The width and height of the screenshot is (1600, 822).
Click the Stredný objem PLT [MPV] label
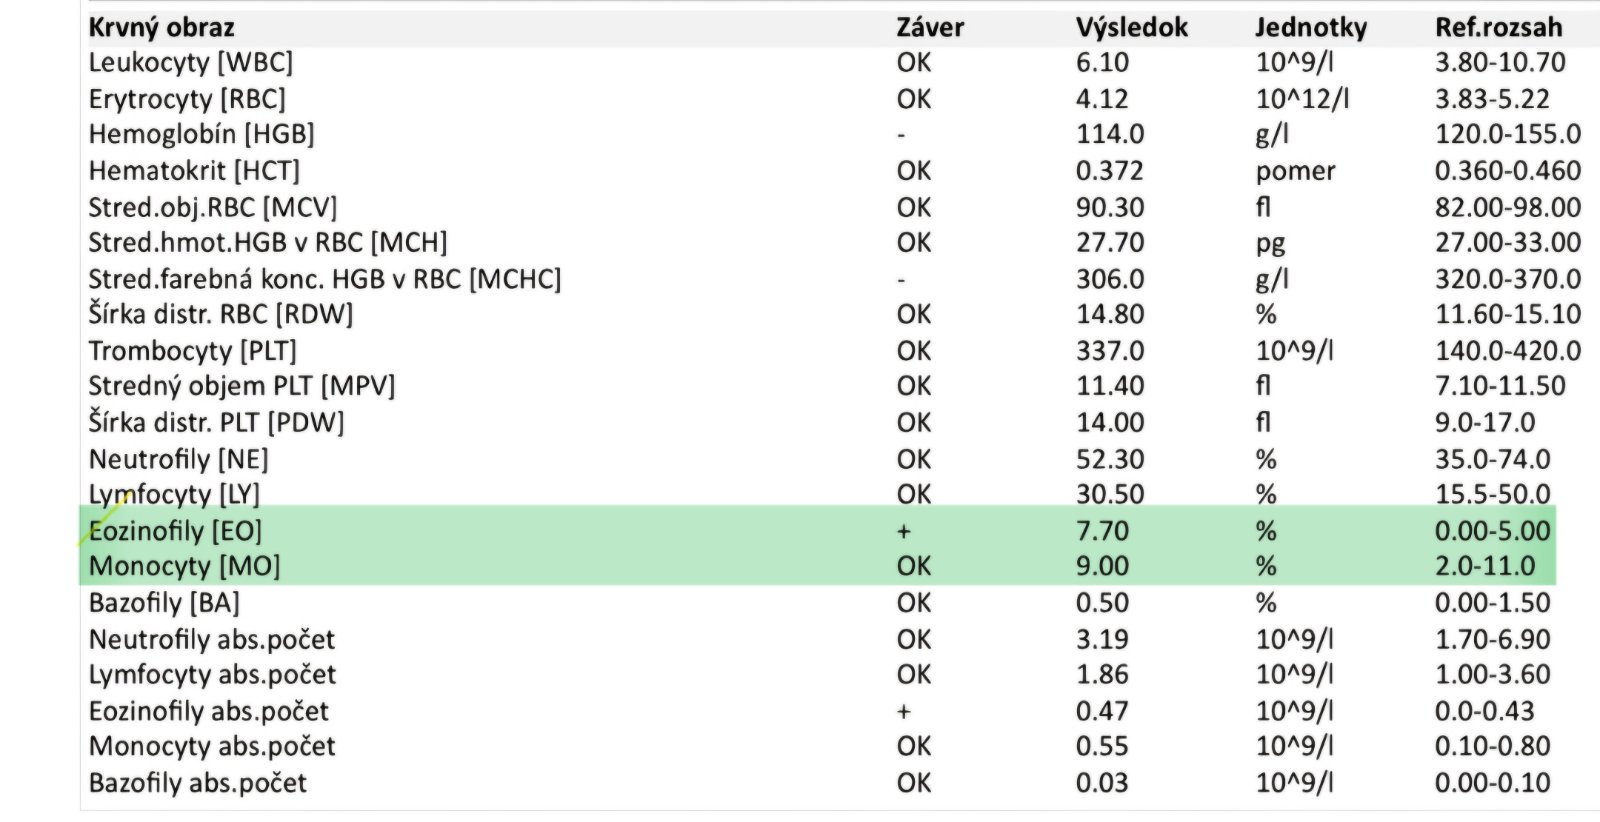click(x=241, y=386)
